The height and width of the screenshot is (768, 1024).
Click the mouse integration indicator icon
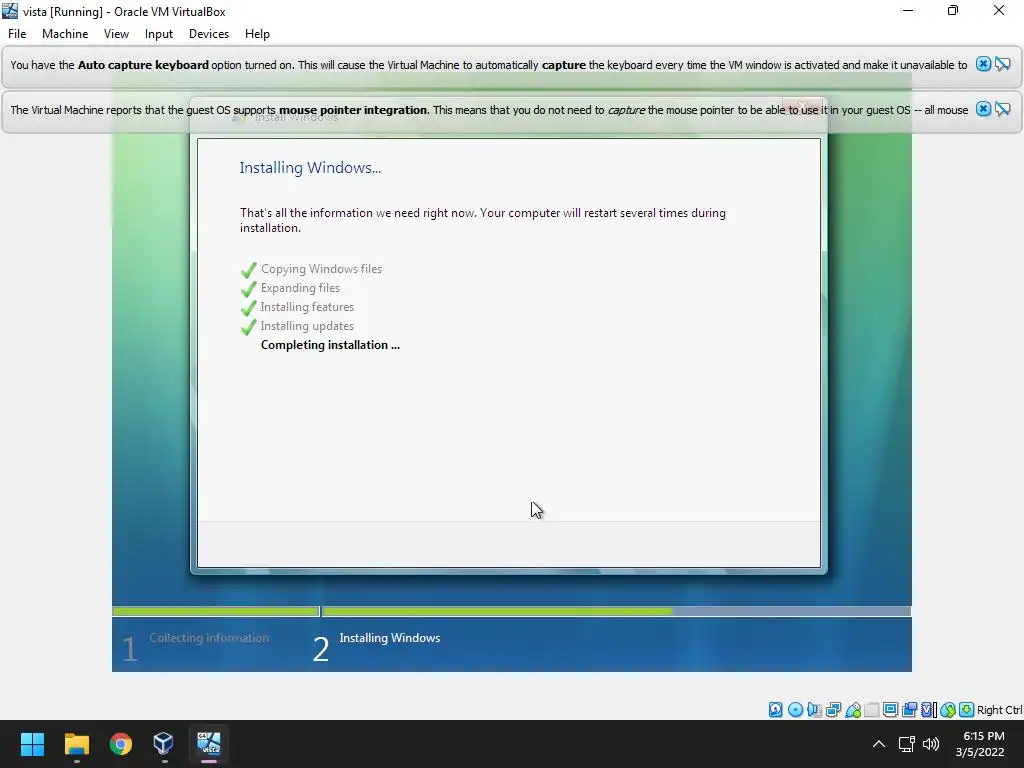coord(948,710)
